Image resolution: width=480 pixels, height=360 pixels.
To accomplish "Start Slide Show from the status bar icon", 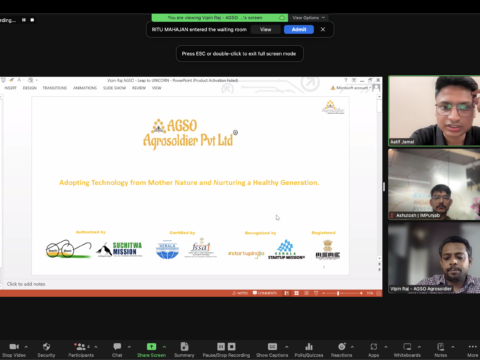I will tap(316, 293).
